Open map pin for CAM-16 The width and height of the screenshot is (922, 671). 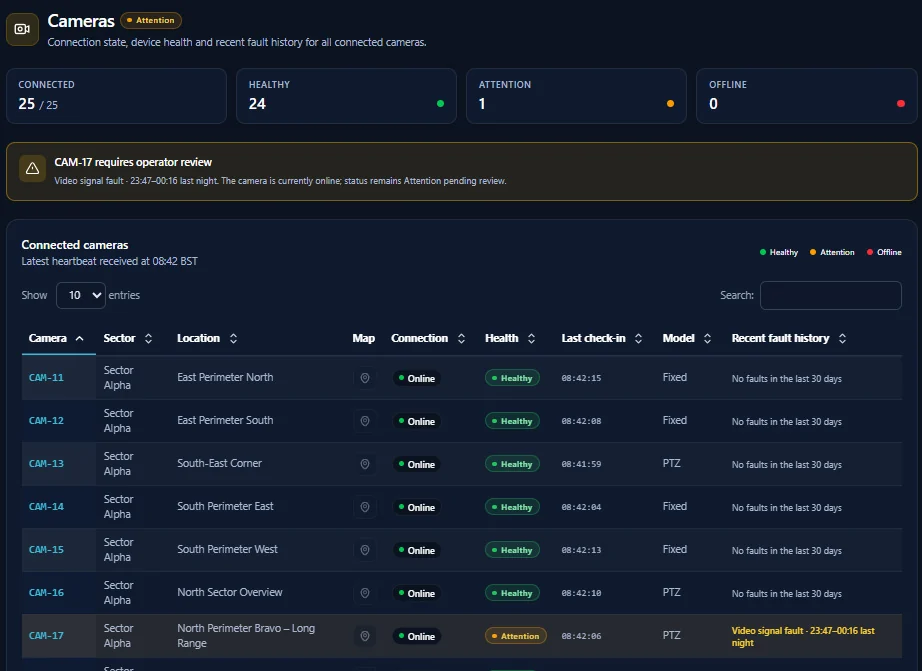pyautogui.click(x=365, y=593)
